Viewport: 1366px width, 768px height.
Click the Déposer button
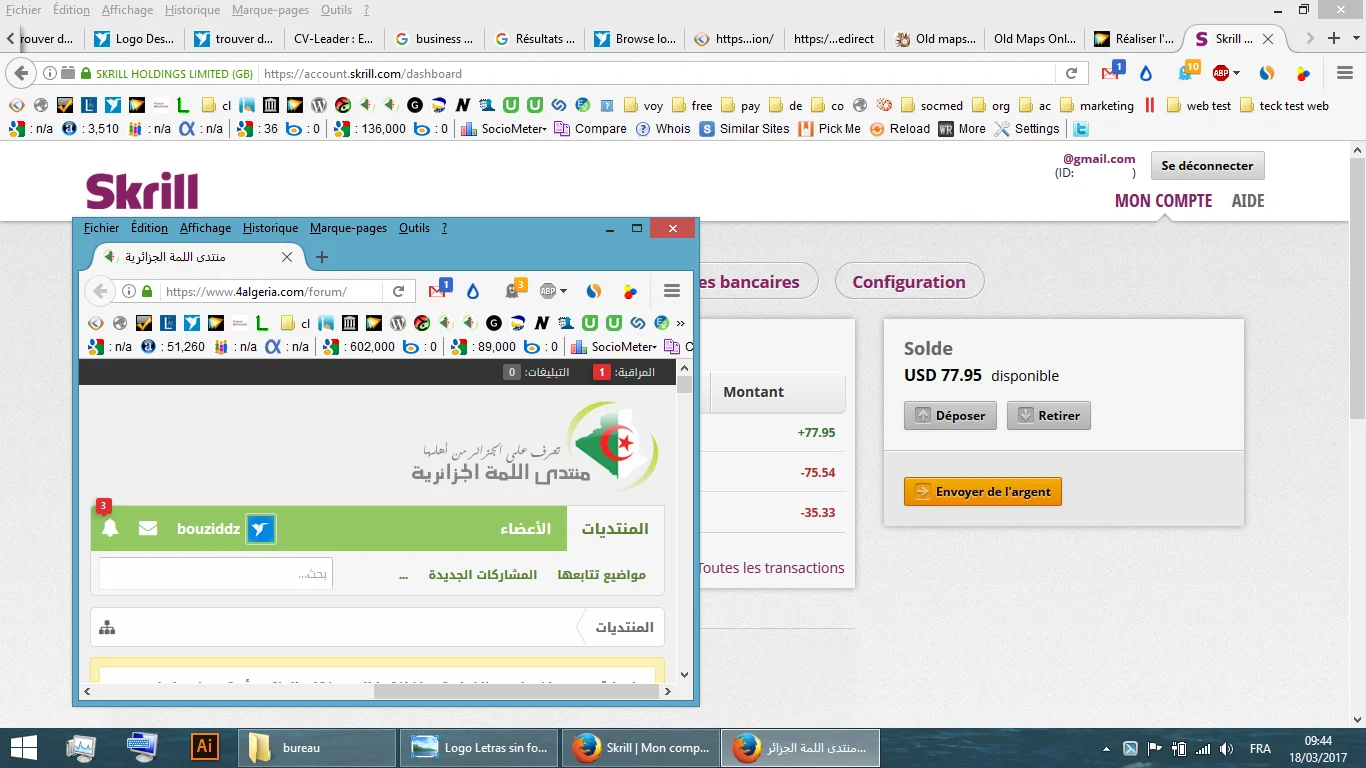950,416
